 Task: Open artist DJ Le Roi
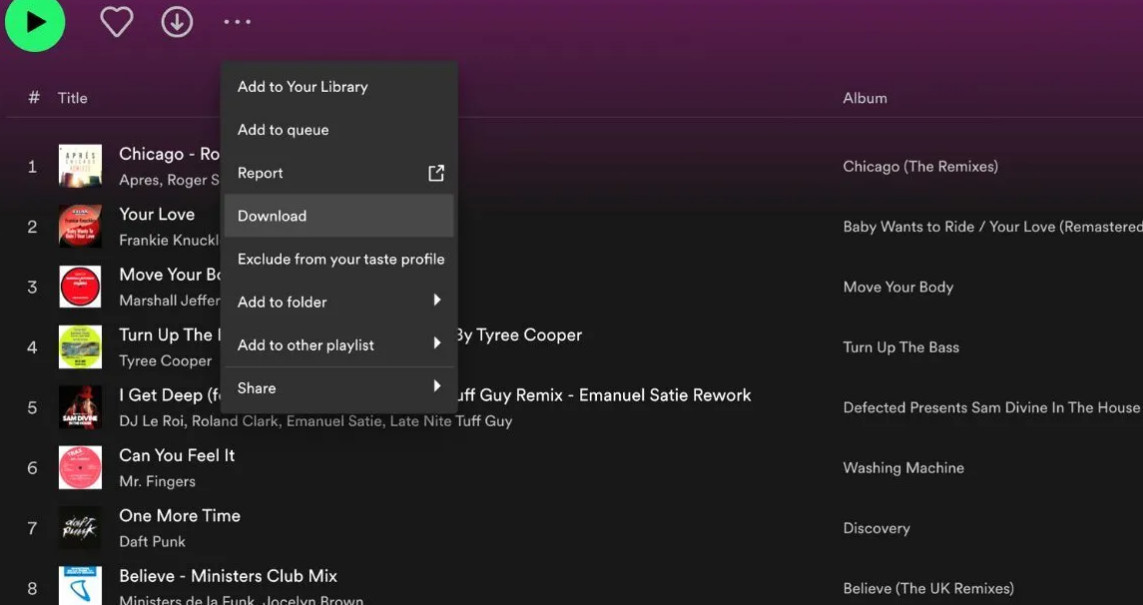[x=151, y=421]
